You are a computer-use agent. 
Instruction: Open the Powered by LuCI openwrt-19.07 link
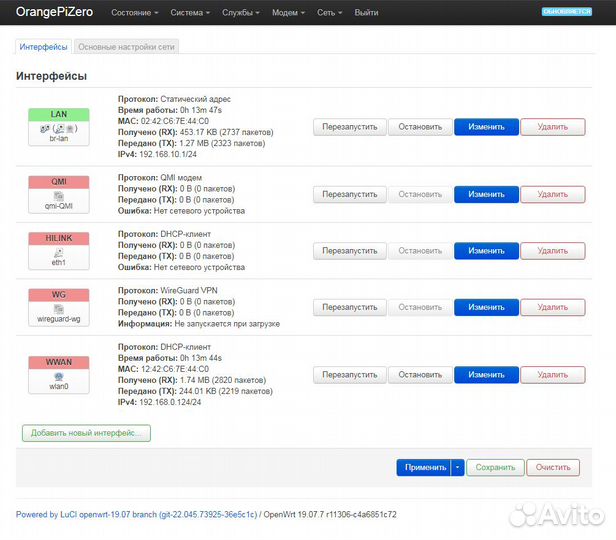[x=136, y=514]
